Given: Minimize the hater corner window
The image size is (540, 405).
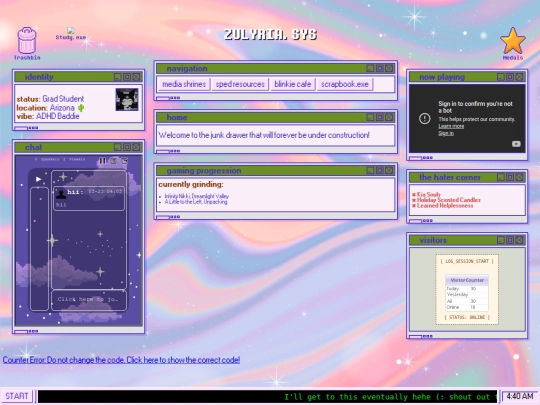Looking at the screenshot, I should coord(501,177).
